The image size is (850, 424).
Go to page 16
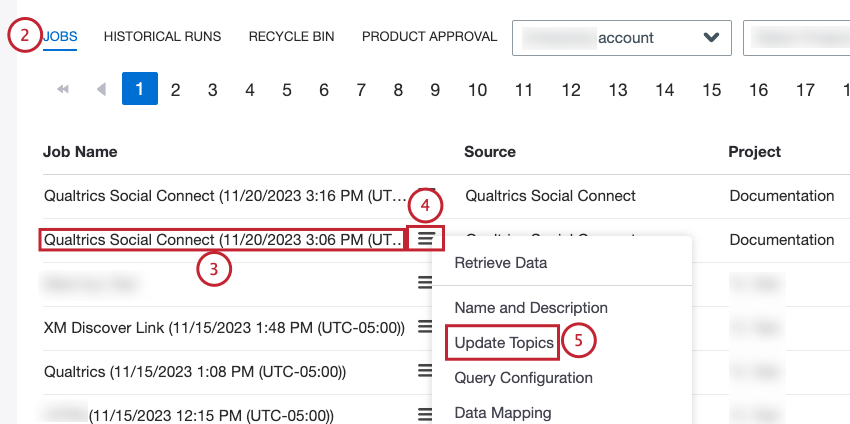point(758,89)
